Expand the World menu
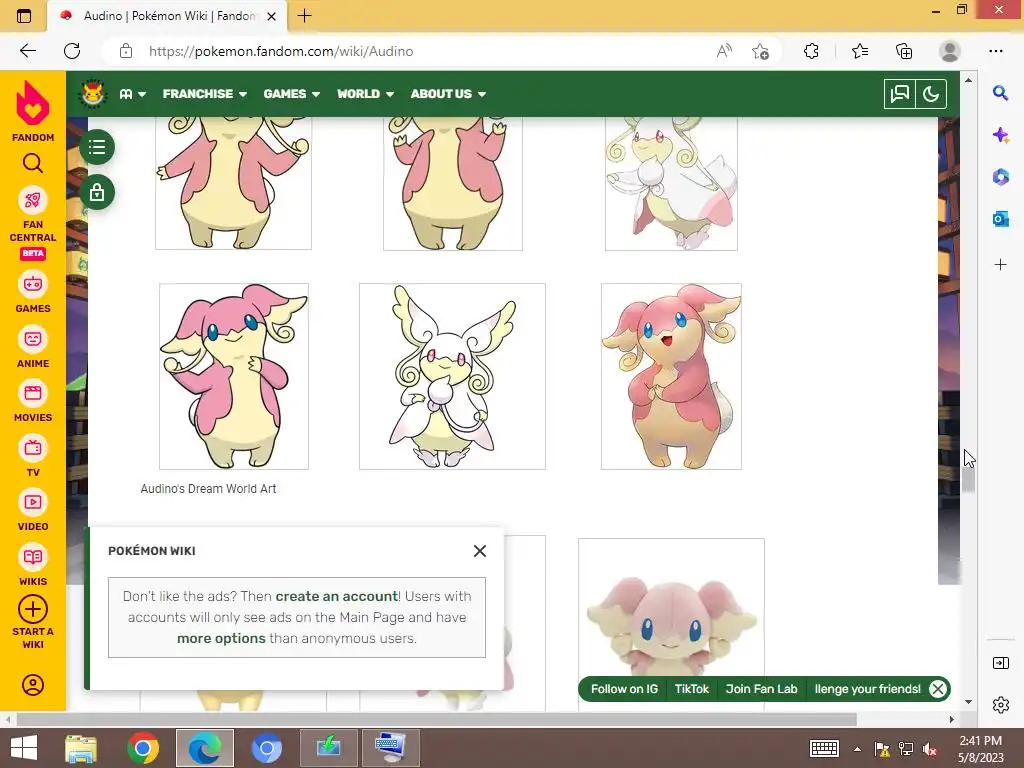This screenshot has width=1024, height=768. click(365, 94)
